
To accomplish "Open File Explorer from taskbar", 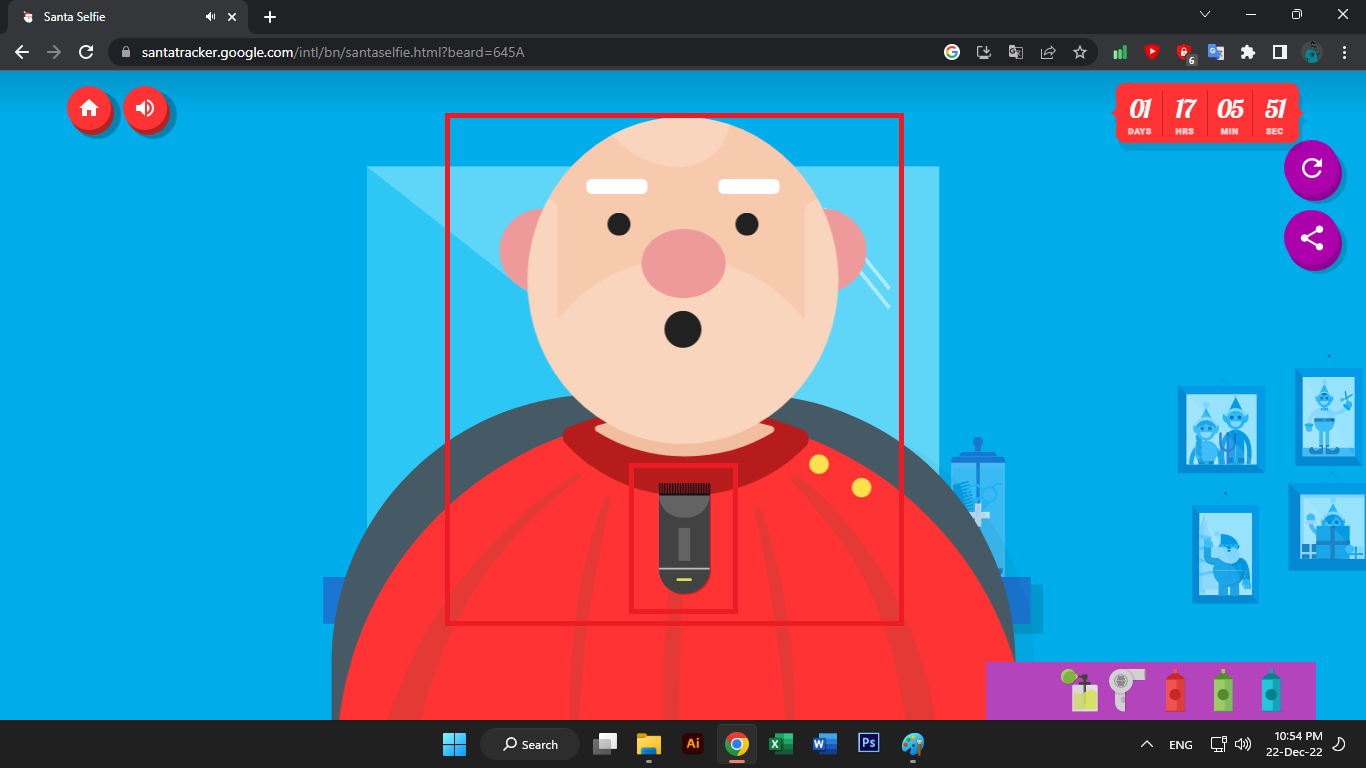I will coord(649,744).
